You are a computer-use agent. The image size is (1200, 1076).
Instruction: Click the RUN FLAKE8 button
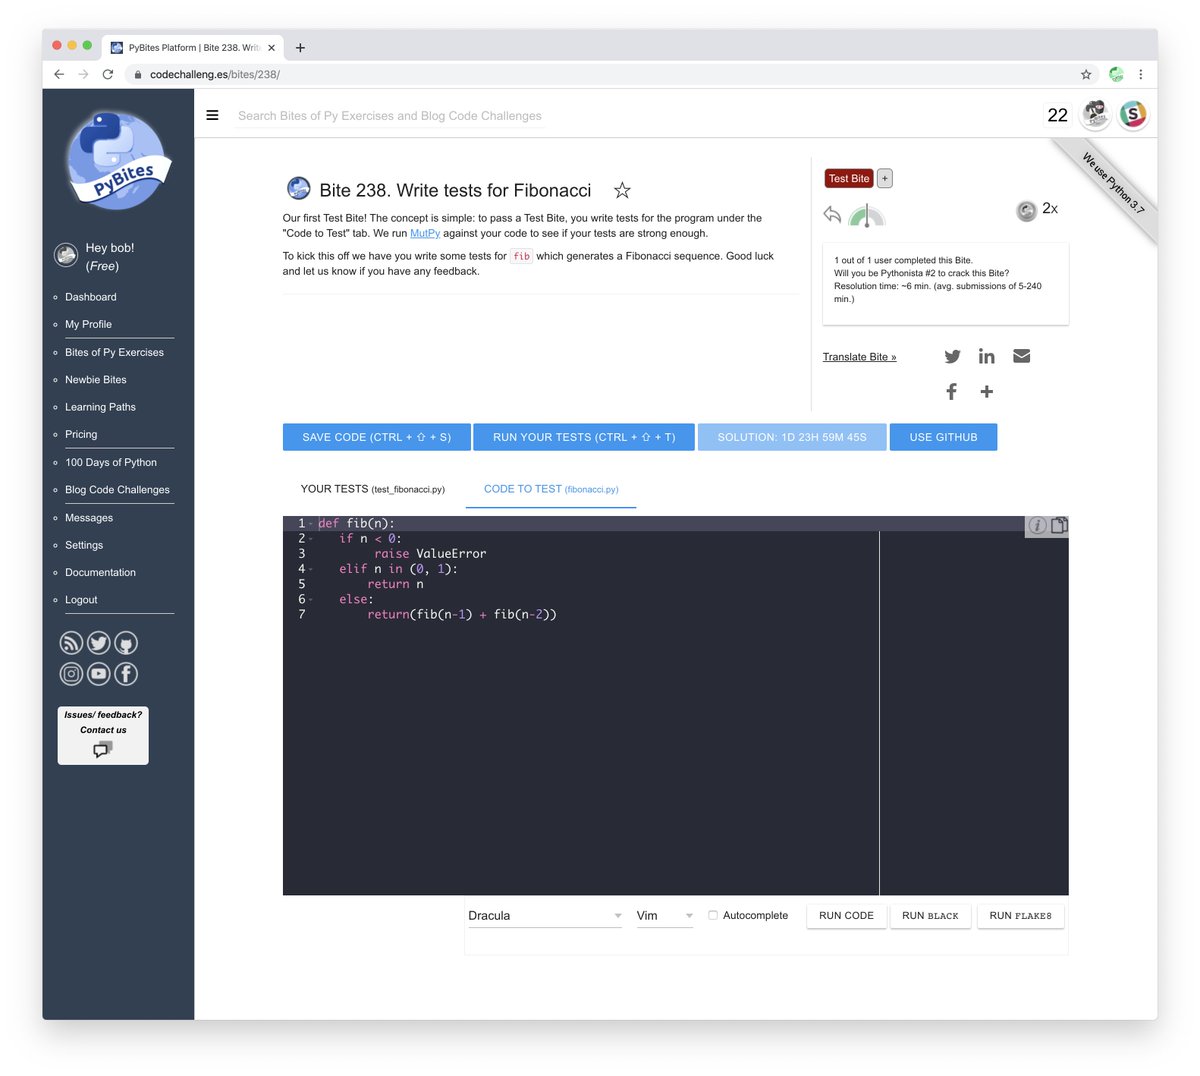(x=1020, y=916)
